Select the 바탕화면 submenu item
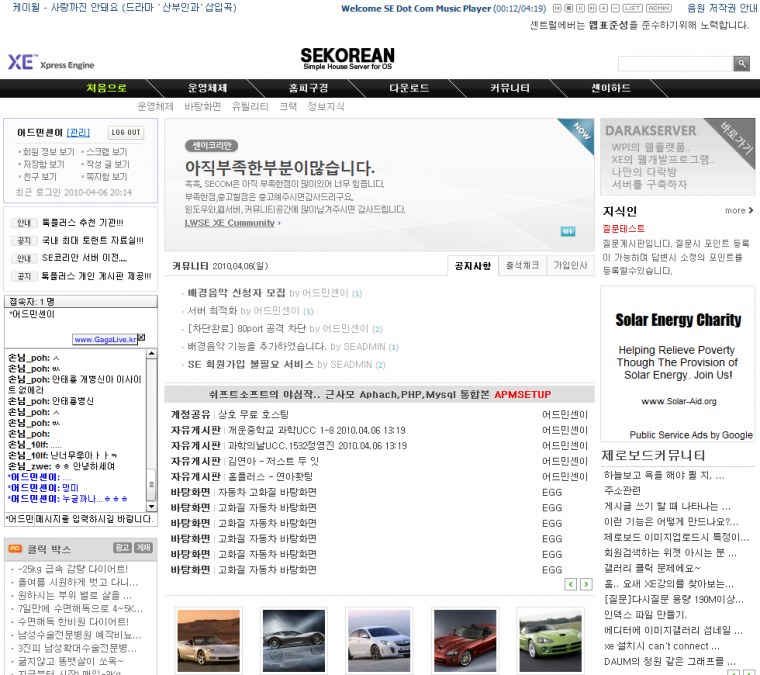Screen dimensions: 760x675 (203, 107)
